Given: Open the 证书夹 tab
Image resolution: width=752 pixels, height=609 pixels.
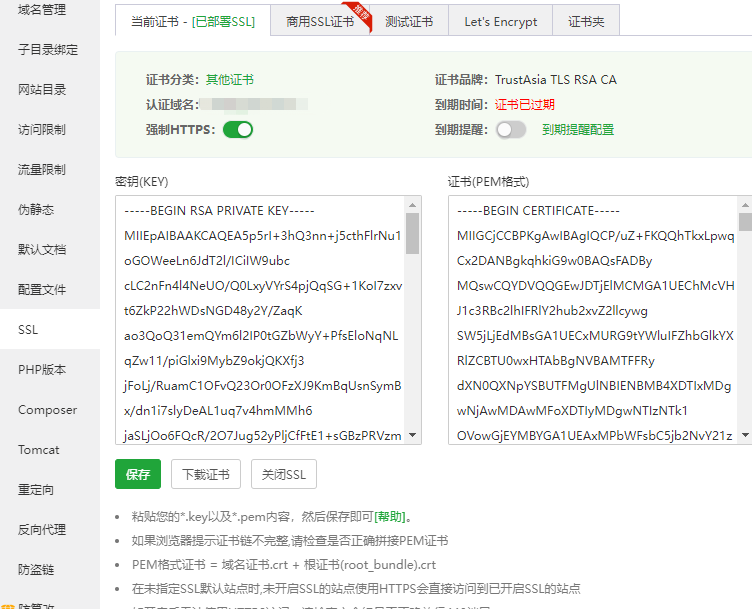Looking at the screenshot, I should point(586,22).
